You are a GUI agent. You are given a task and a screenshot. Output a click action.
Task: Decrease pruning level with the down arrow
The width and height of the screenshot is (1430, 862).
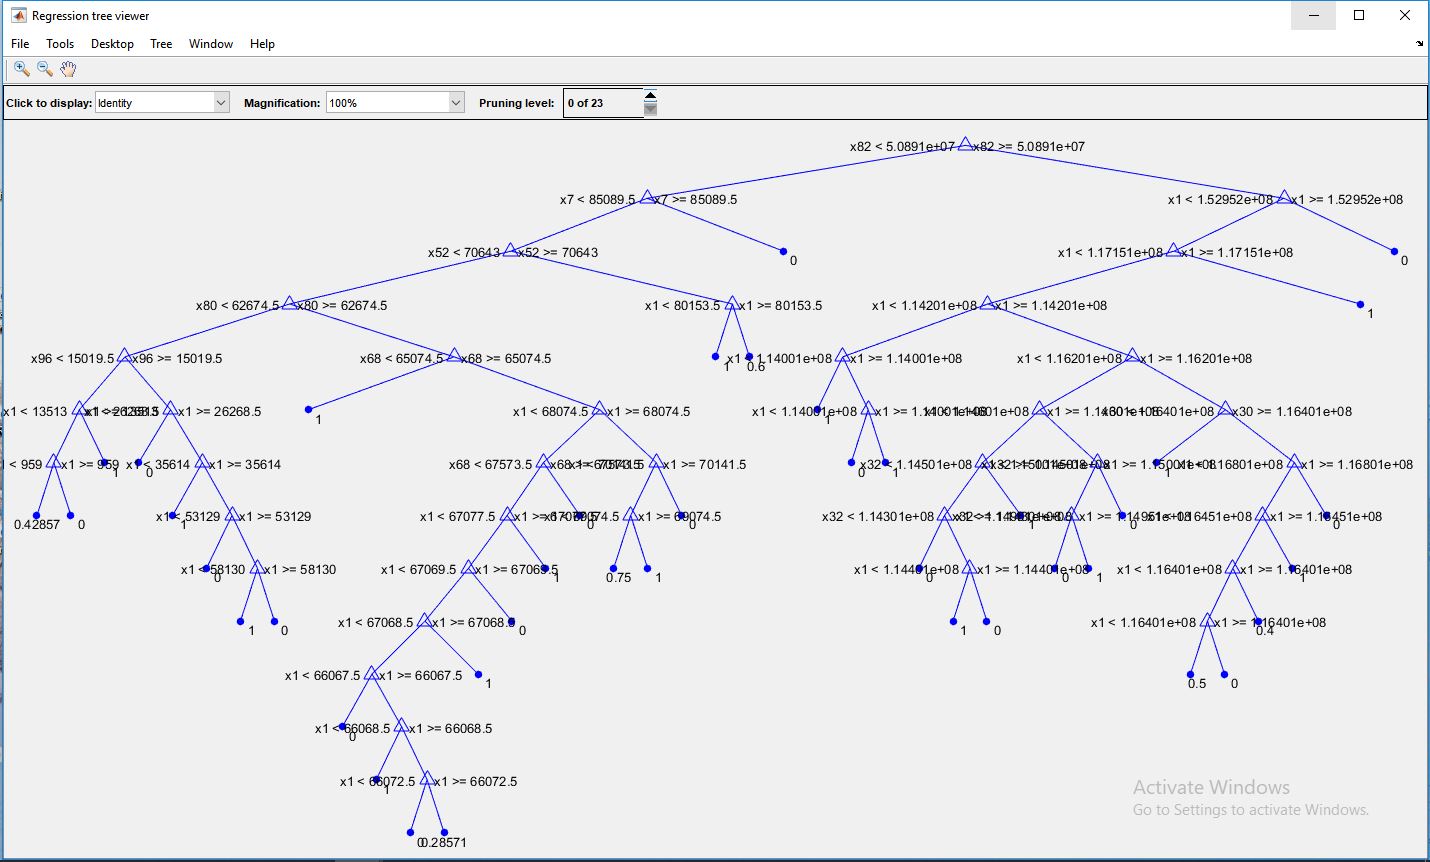(x=650, y=109)
